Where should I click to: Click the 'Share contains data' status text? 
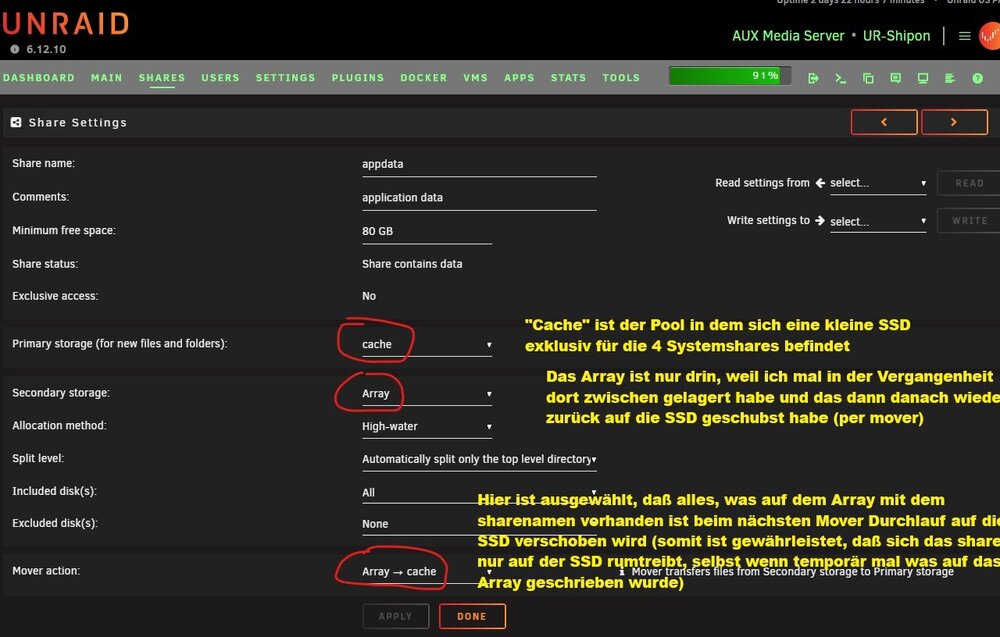(412, 264)
